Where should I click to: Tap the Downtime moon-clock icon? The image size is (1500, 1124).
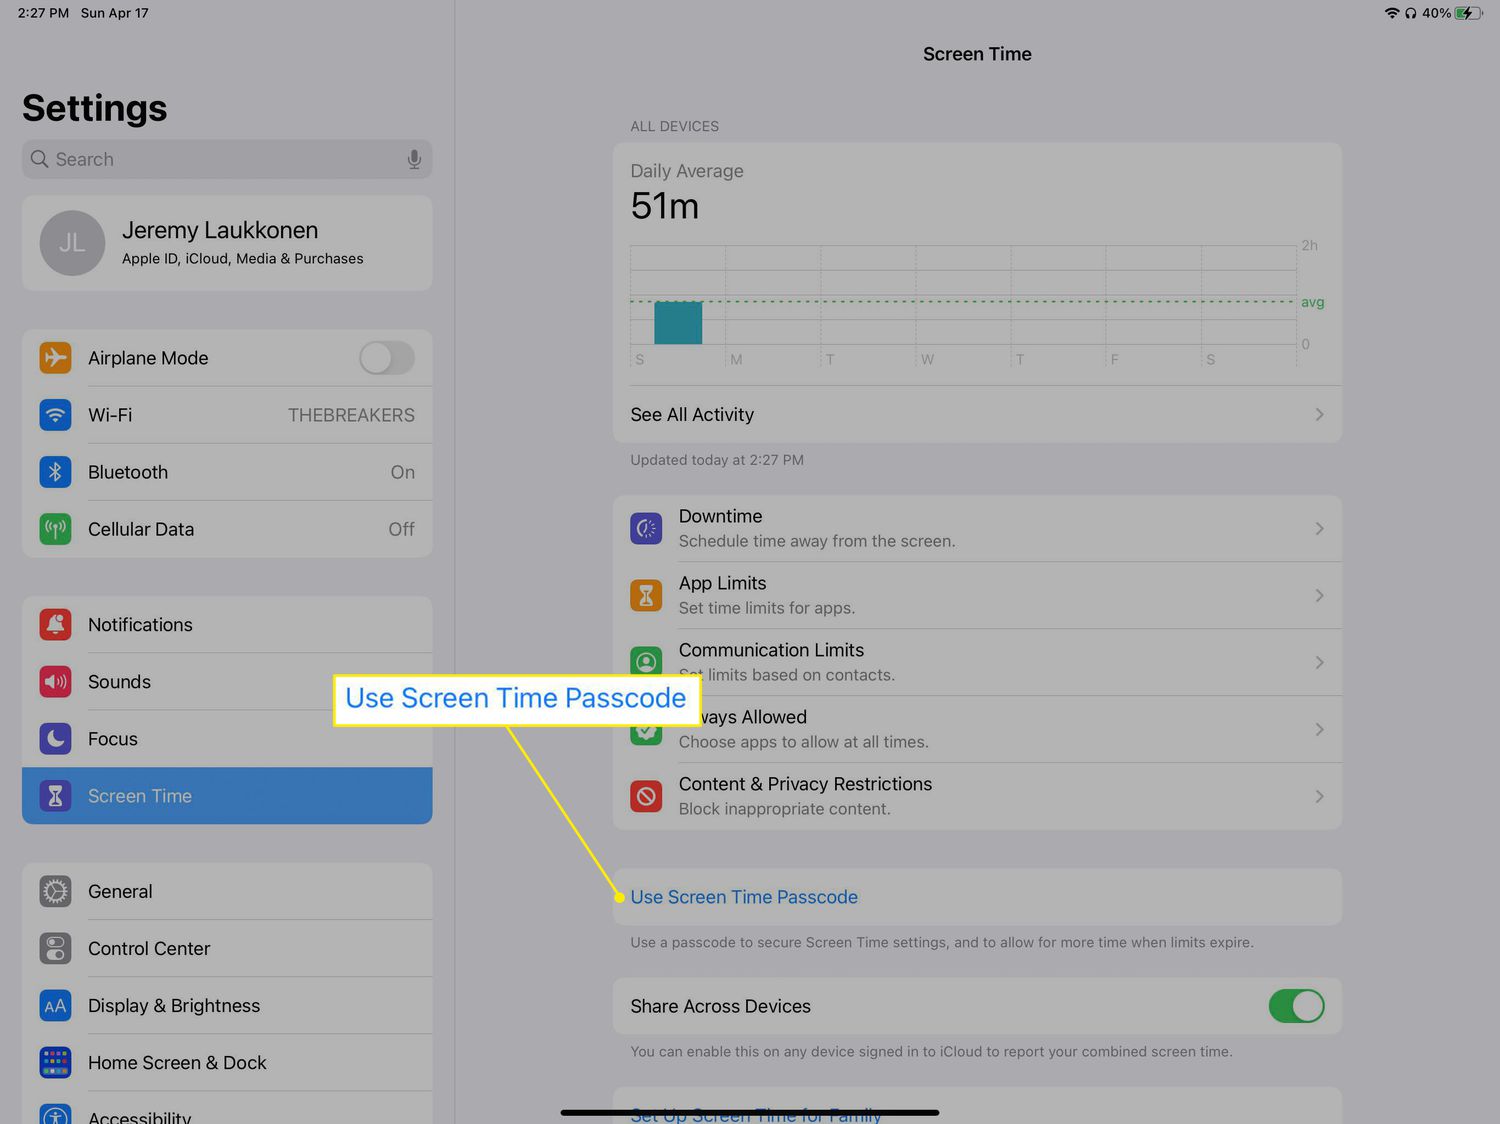tap(646, 528)
